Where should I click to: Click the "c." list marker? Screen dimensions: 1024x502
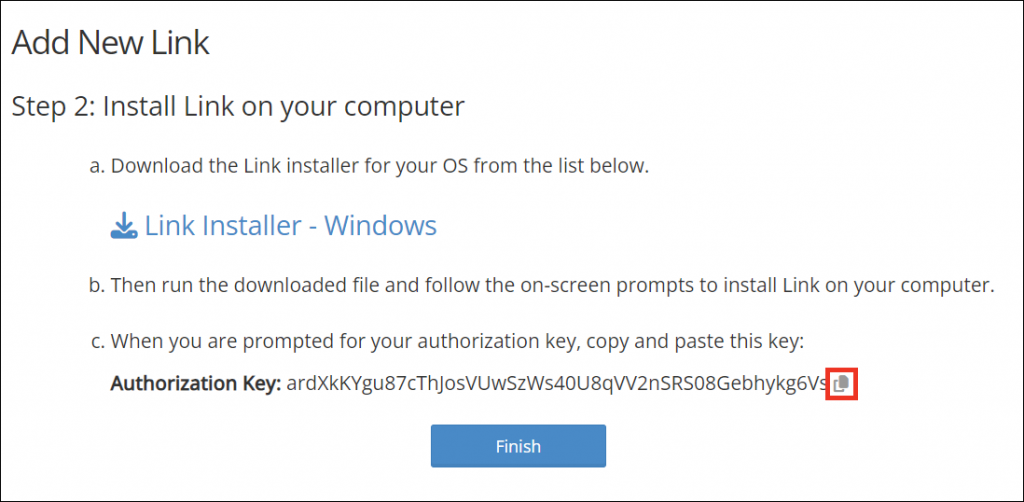pyautogui.click(x=97, y=342)
